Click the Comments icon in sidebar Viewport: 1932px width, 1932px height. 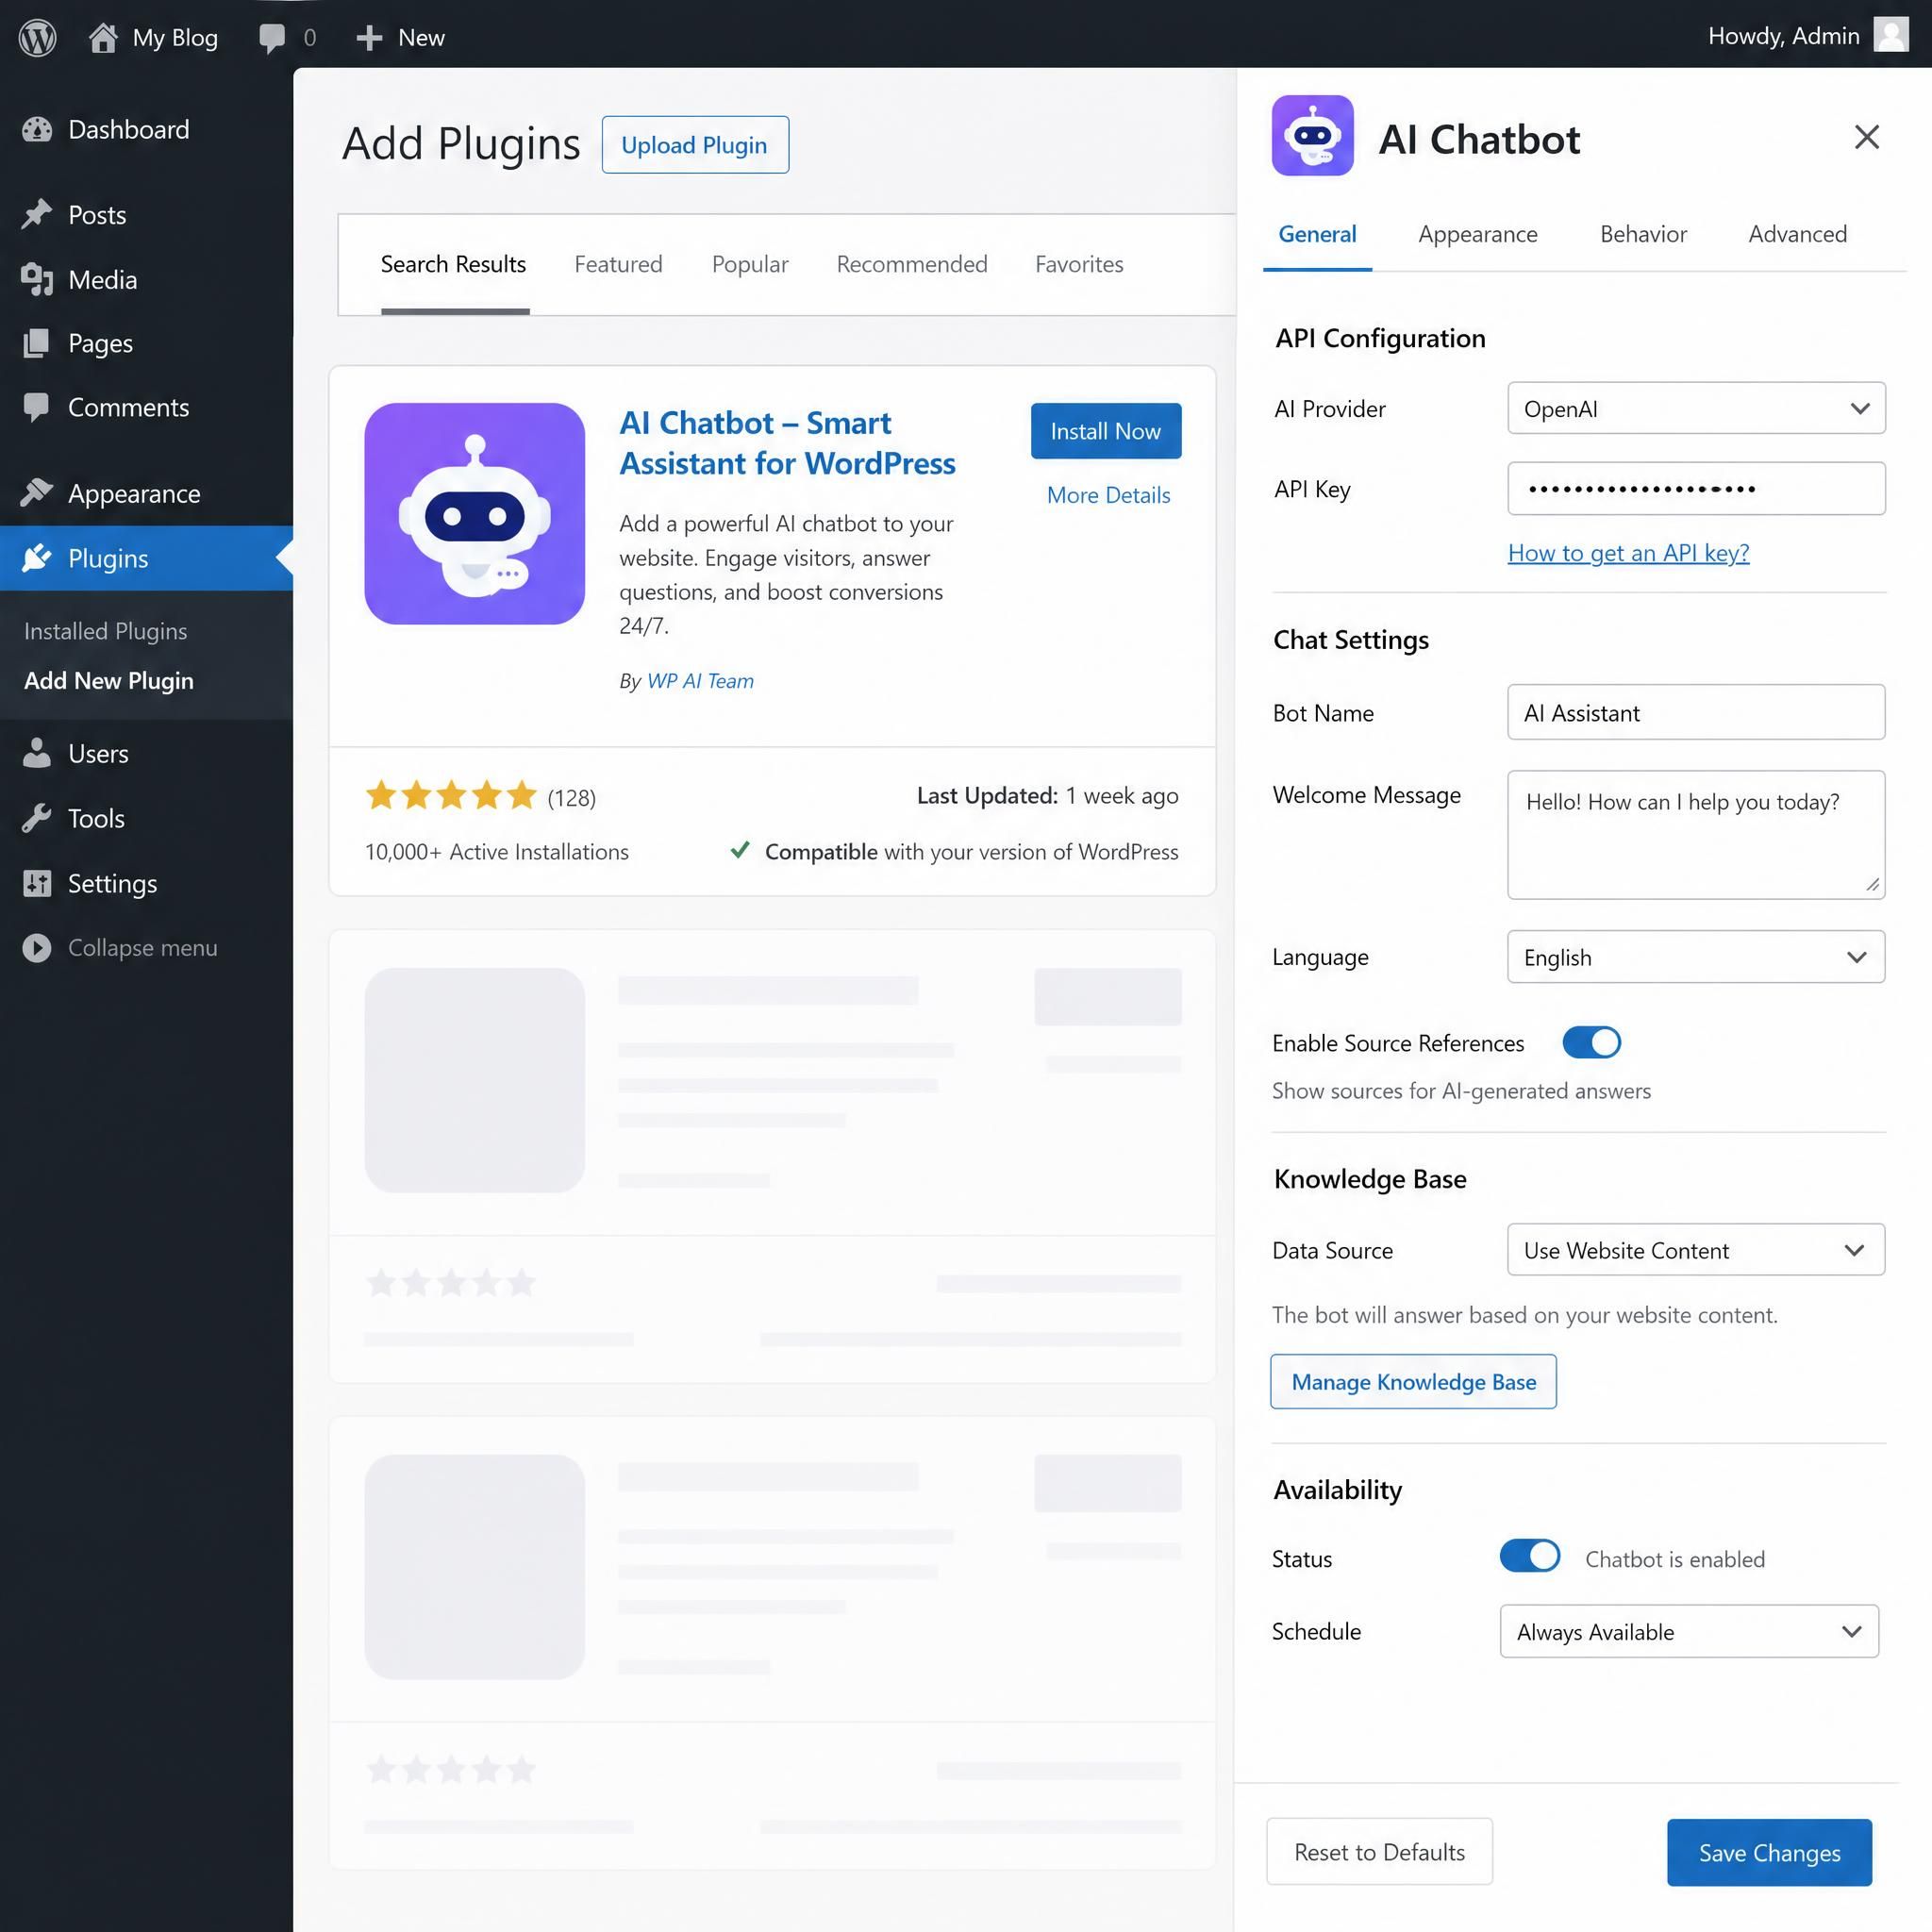click(x=37, y=407)
